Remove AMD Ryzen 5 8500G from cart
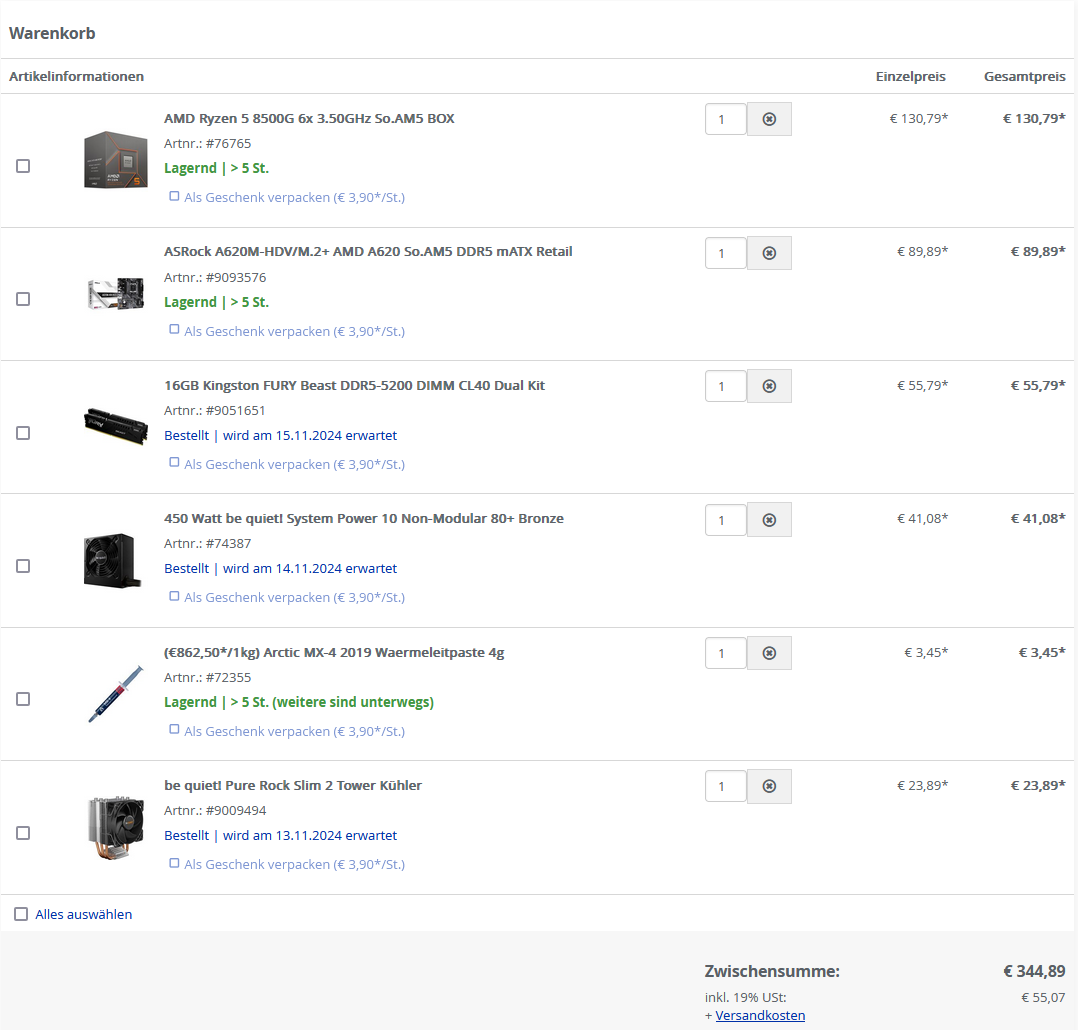The height and width of the screenshot is (1030, 1078). [769, 119]
